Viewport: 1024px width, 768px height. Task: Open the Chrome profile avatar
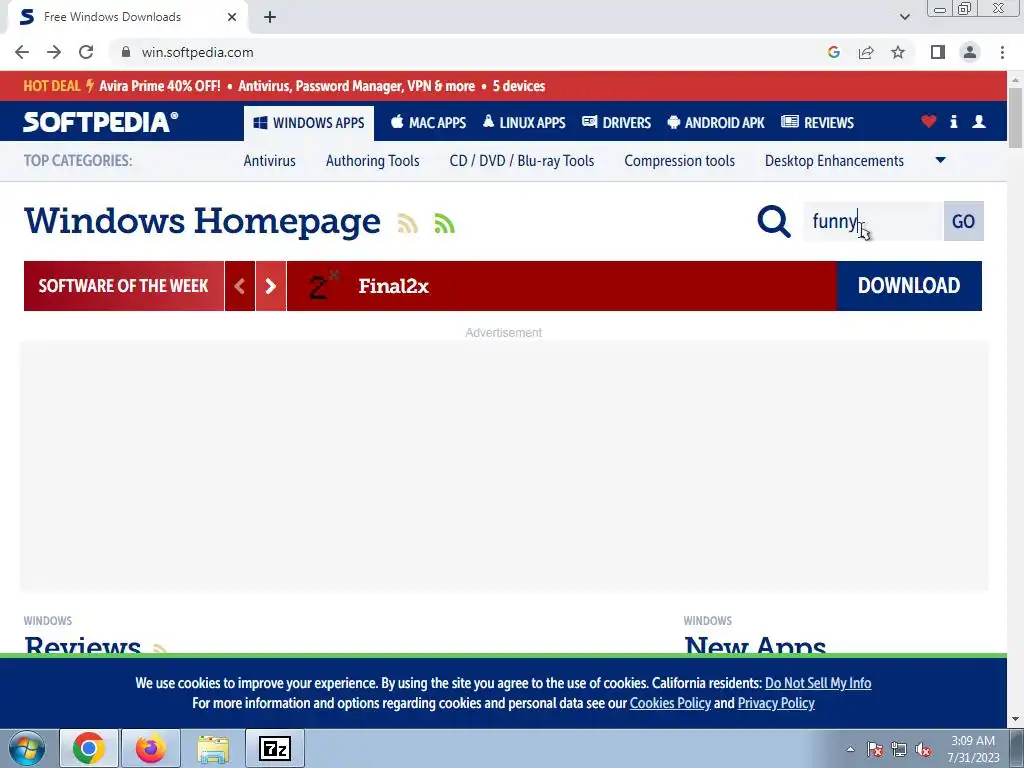point(970,52)
